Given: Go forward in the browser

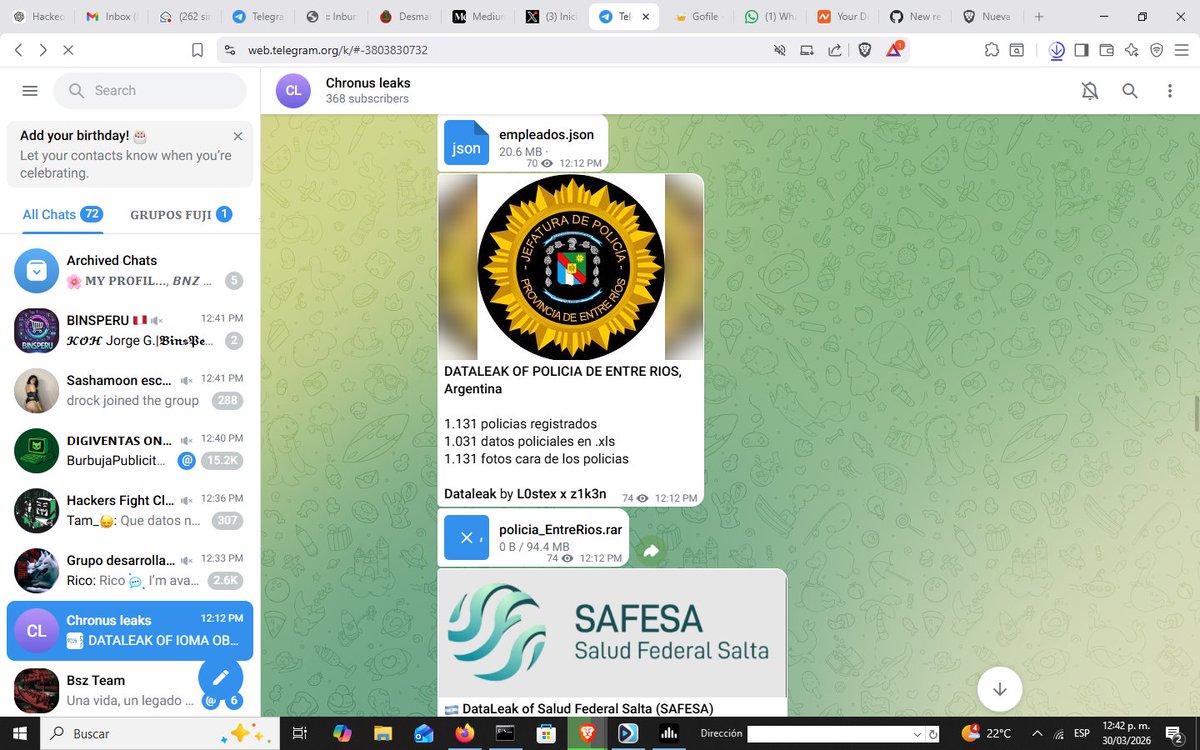Looking at the screenshot, I should 43,50.
